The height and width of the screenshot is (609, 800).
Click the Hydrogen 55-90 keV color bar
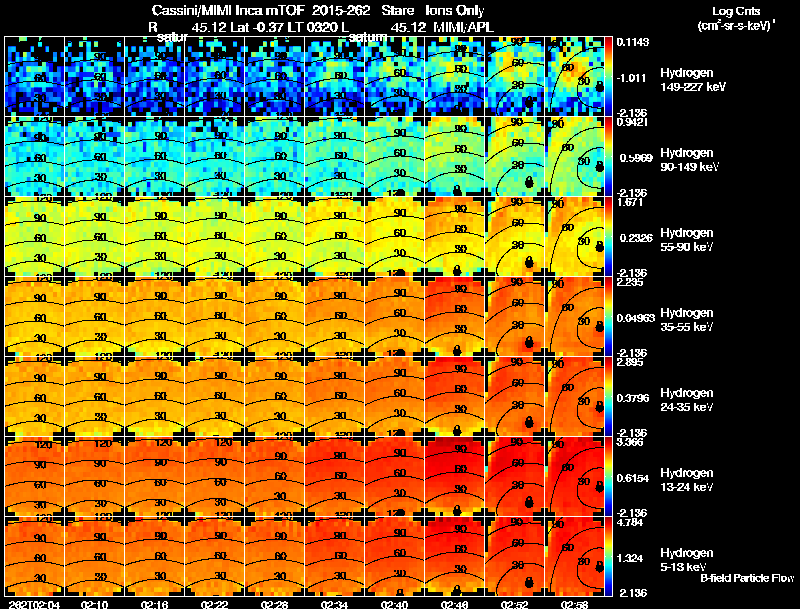609,235
